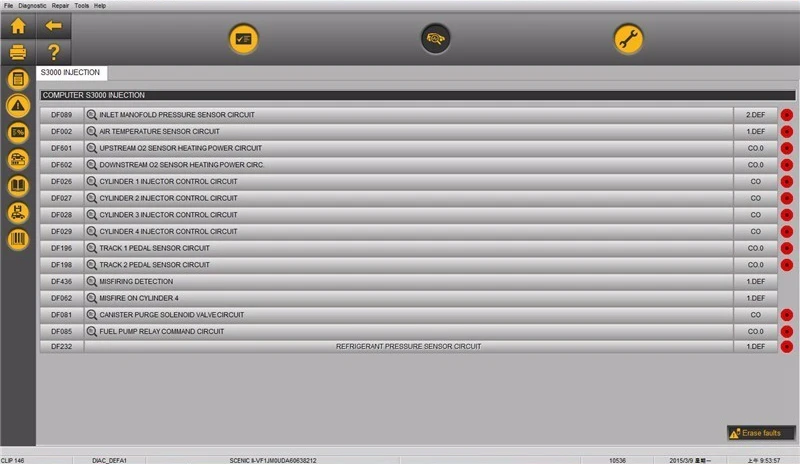The height and width of the screenshot is (464, 800).
Task: Open help with the question mark icon
Action: point(54,52)
